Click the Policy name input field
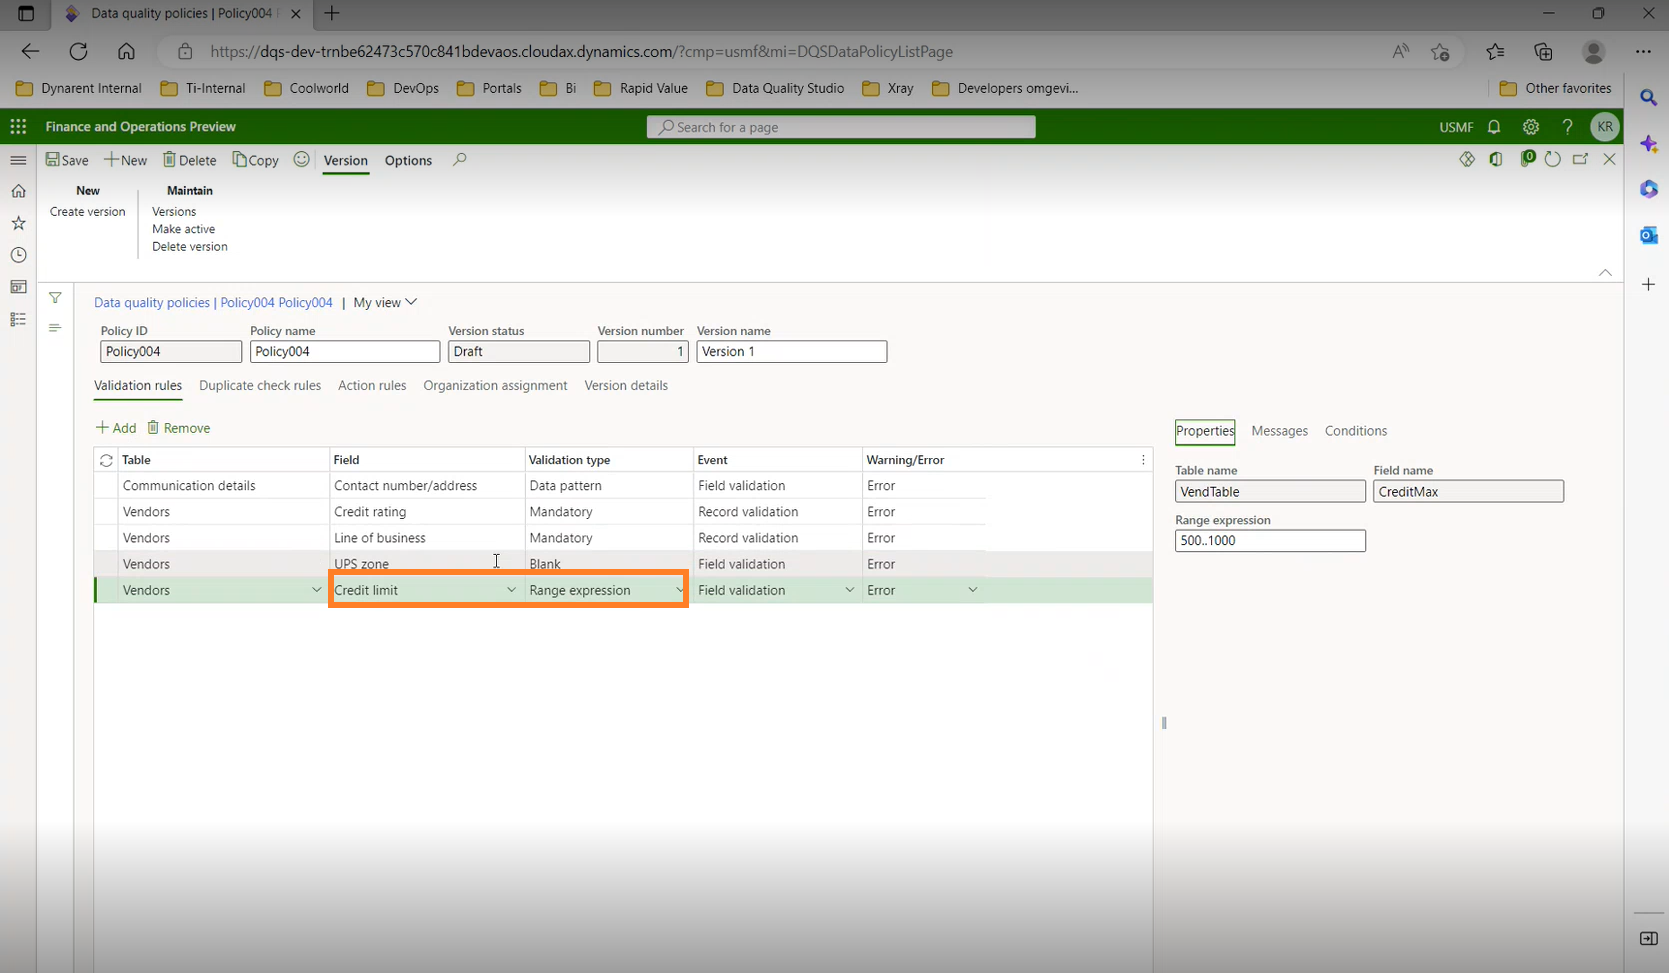 pyautogui.click(x=345, y=352)
